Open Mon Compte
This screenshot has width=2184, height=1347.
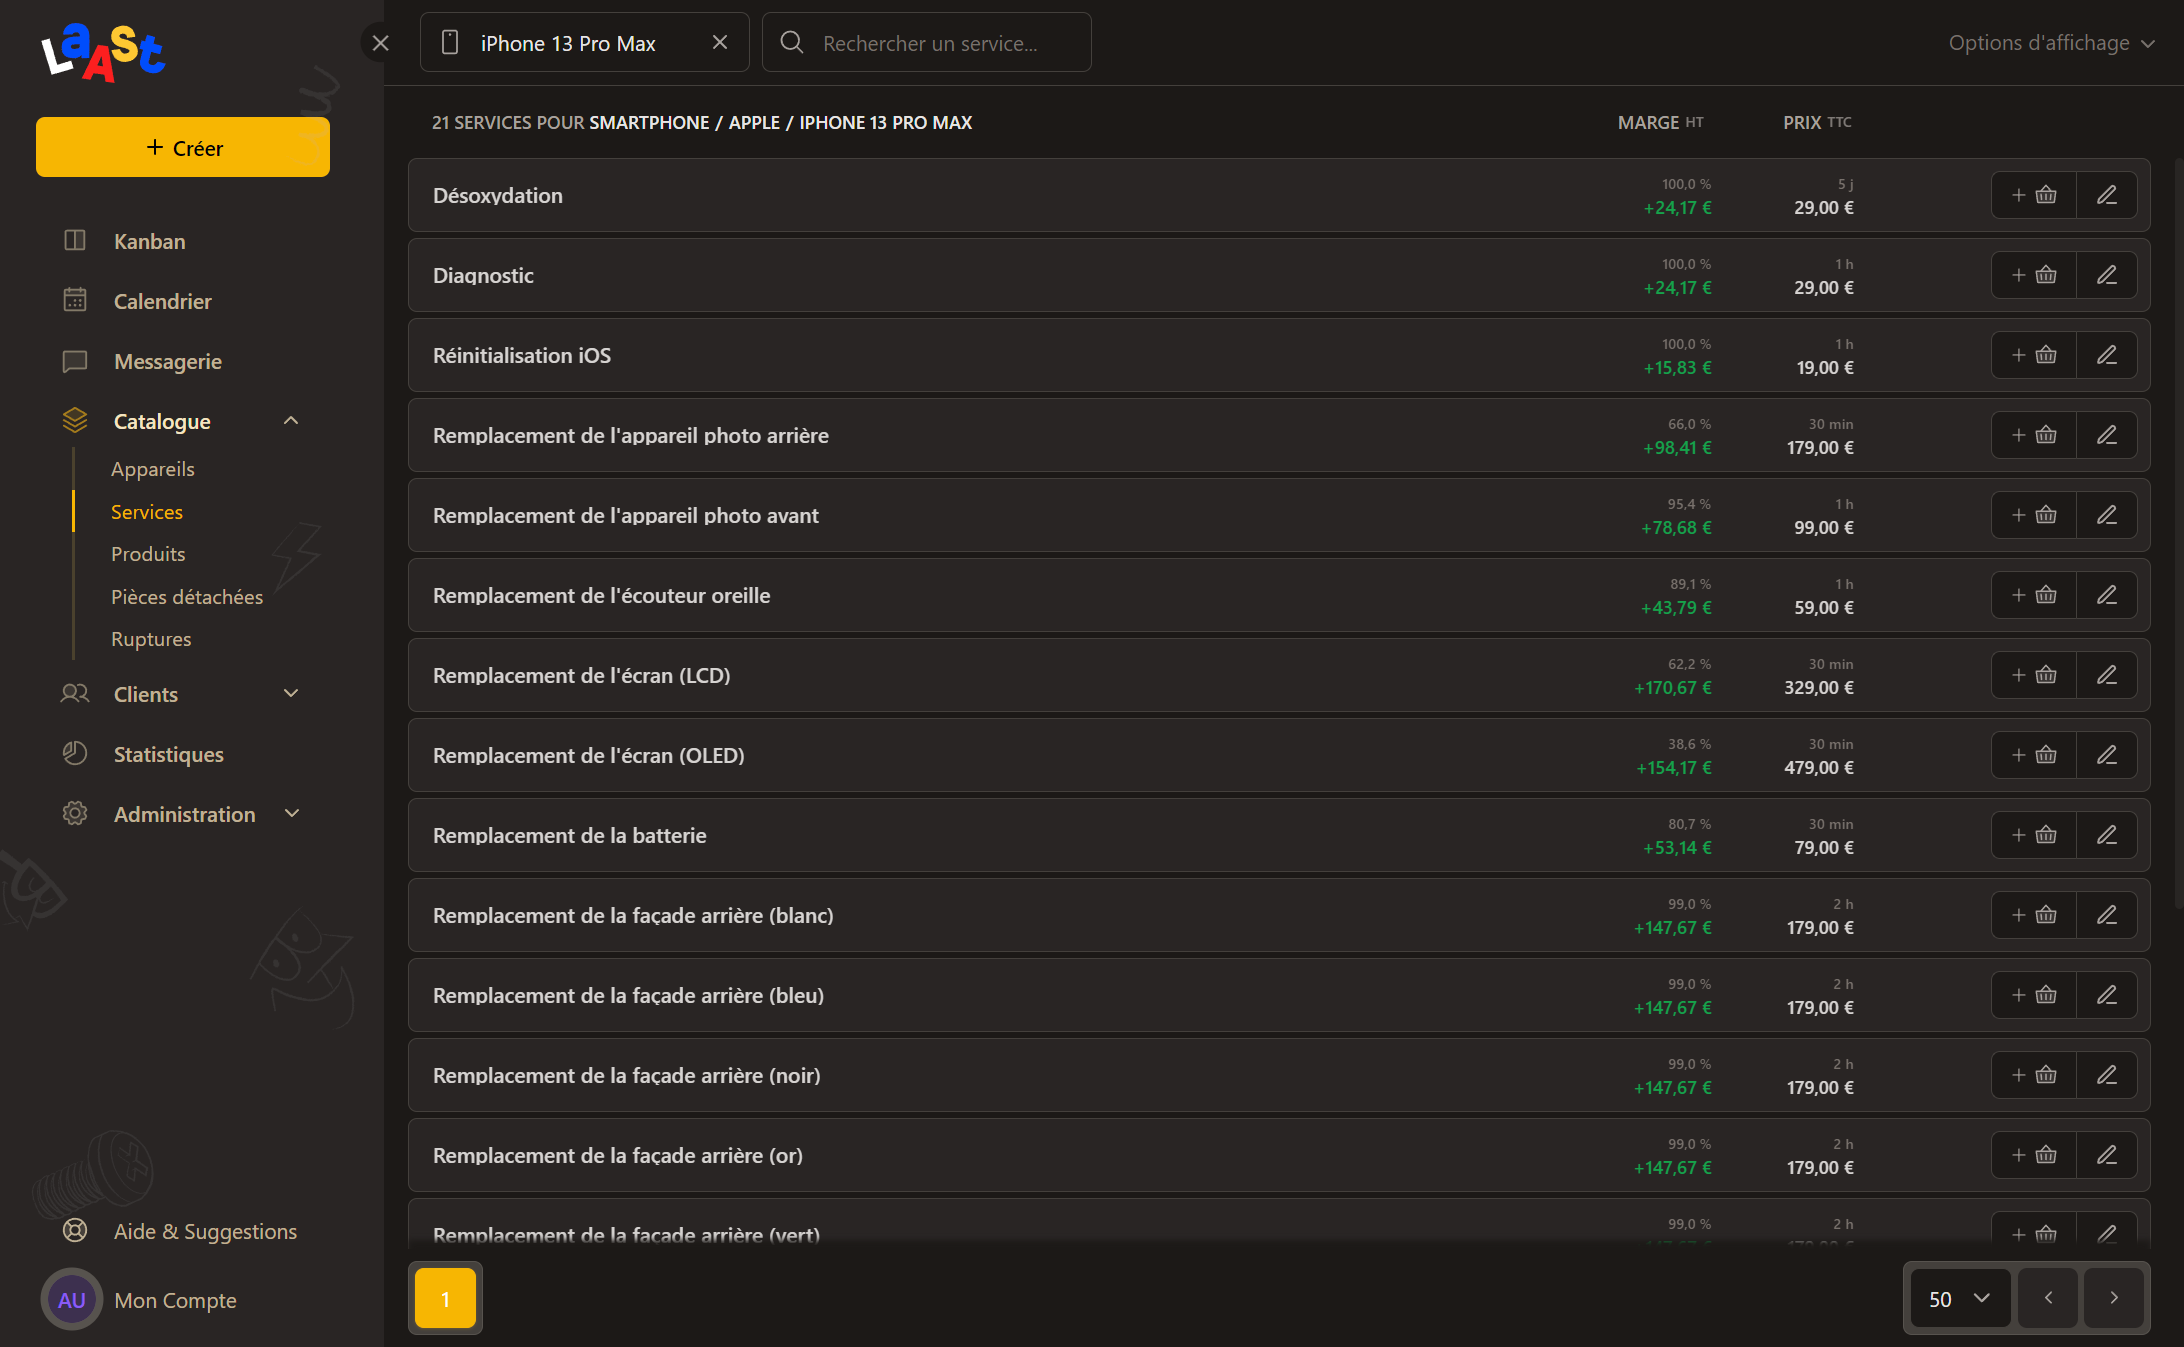point(176,1300)
